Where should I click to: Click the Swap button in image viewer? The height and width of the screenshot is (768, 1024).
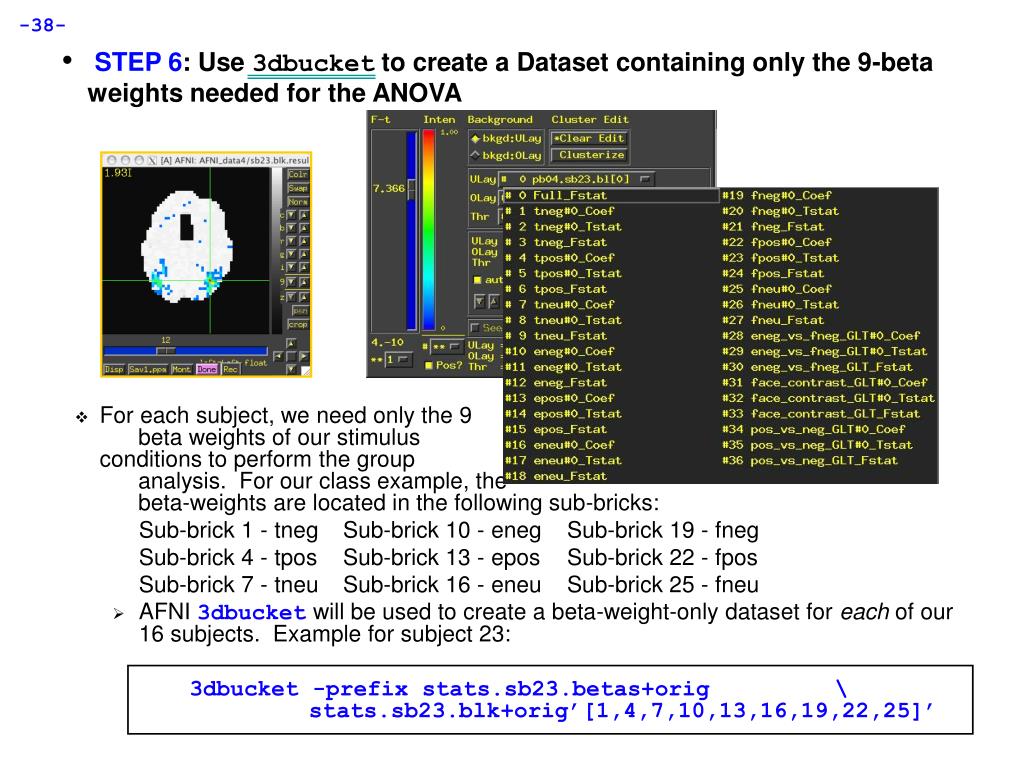tap(298, 188)
